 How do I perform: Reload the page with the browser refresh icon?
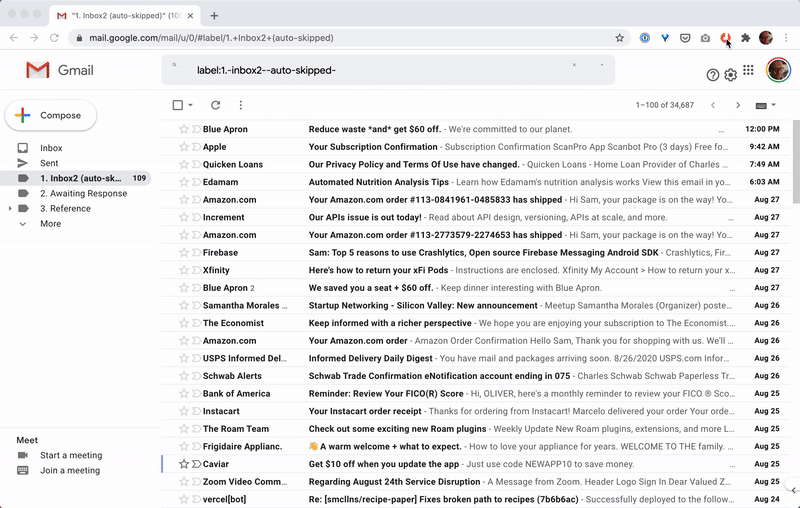tap(54, 38)
